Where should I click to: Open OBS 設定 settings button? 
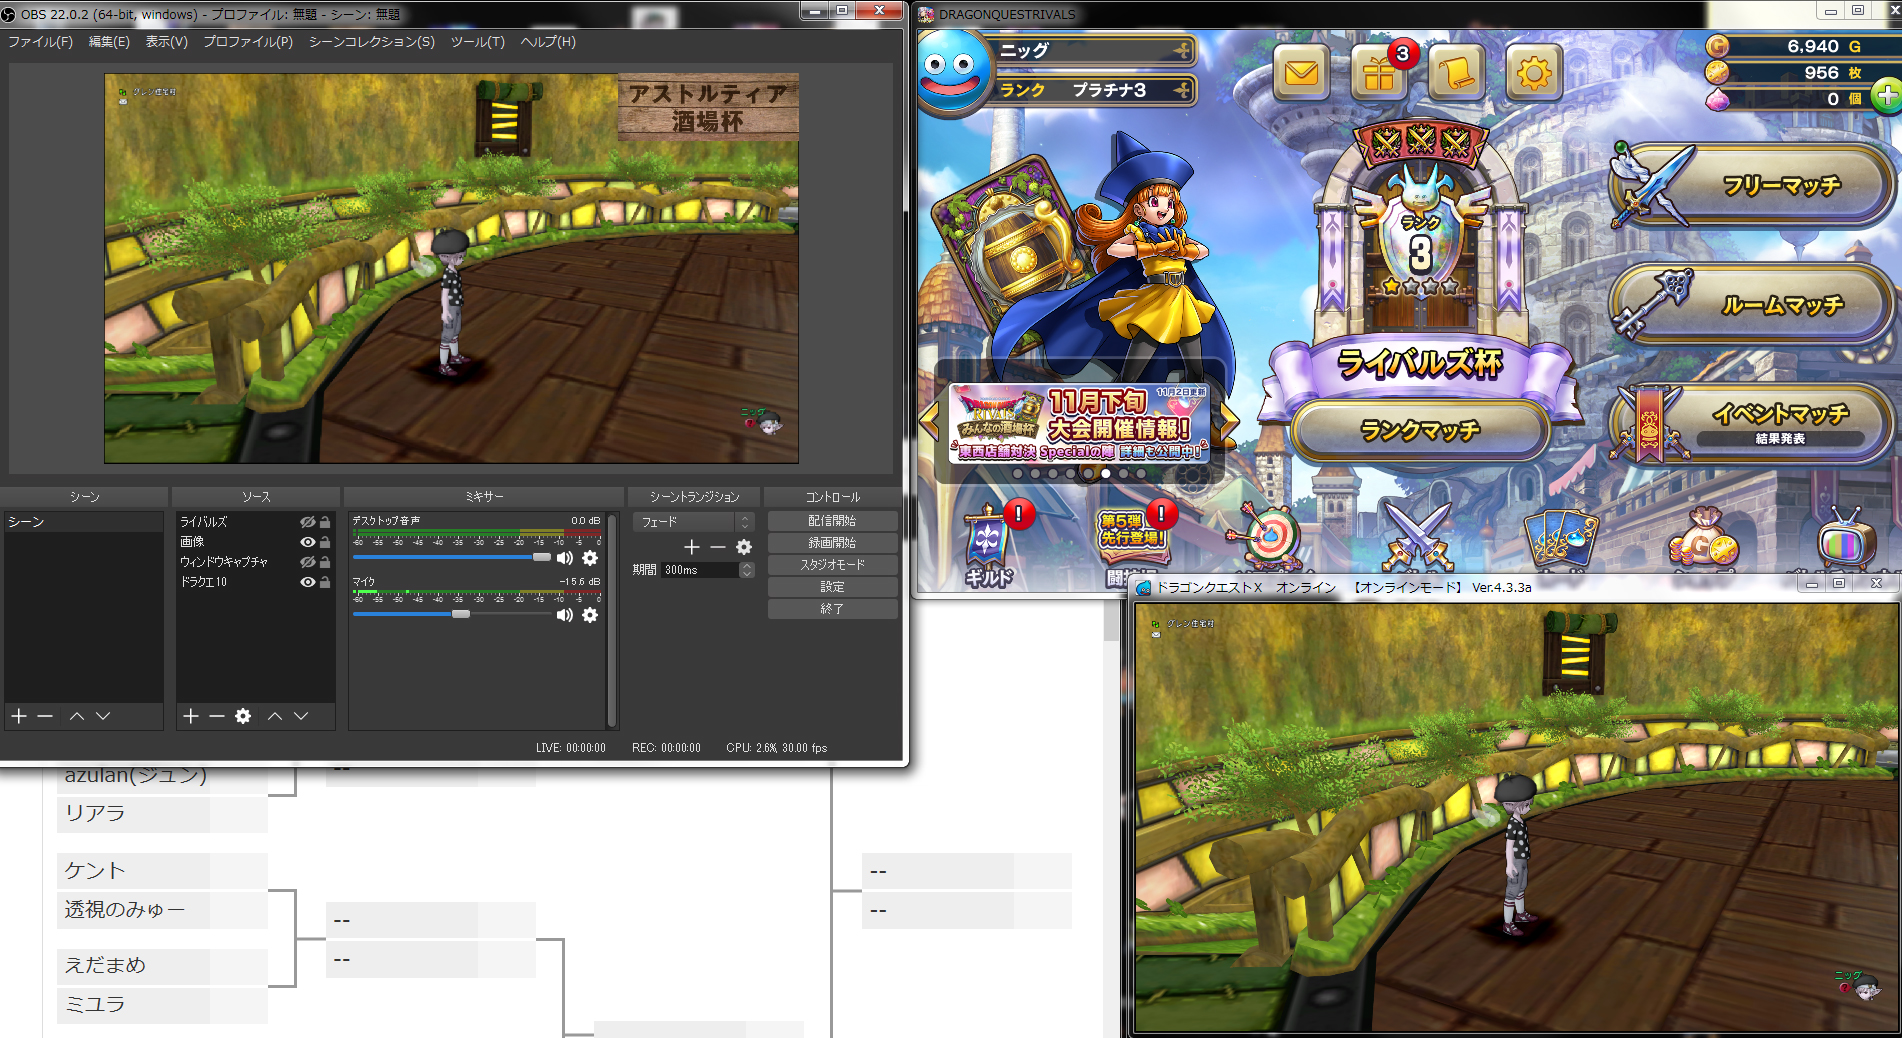click(832, 587)
